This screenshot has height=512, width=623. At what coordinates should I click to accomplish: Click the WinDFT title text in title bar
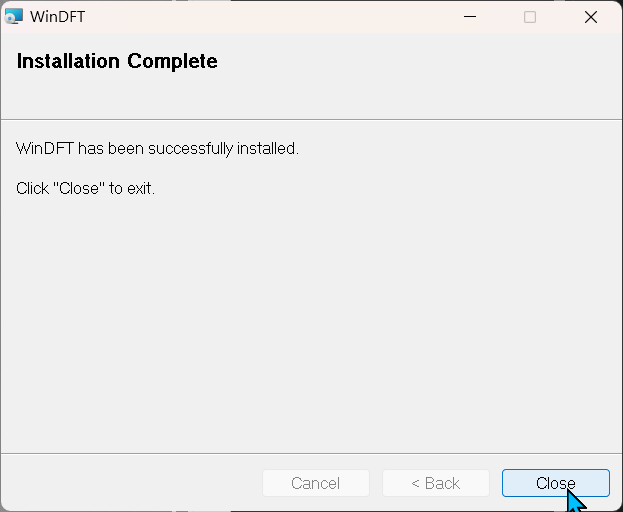pos(57,17)
